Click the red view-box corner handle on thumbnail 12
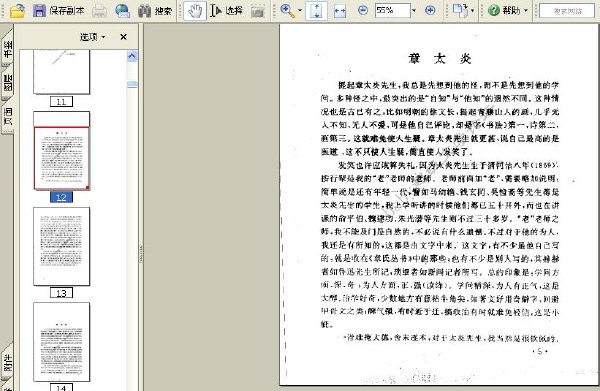This screenshot has height=391, width=600. click(88, 187)
